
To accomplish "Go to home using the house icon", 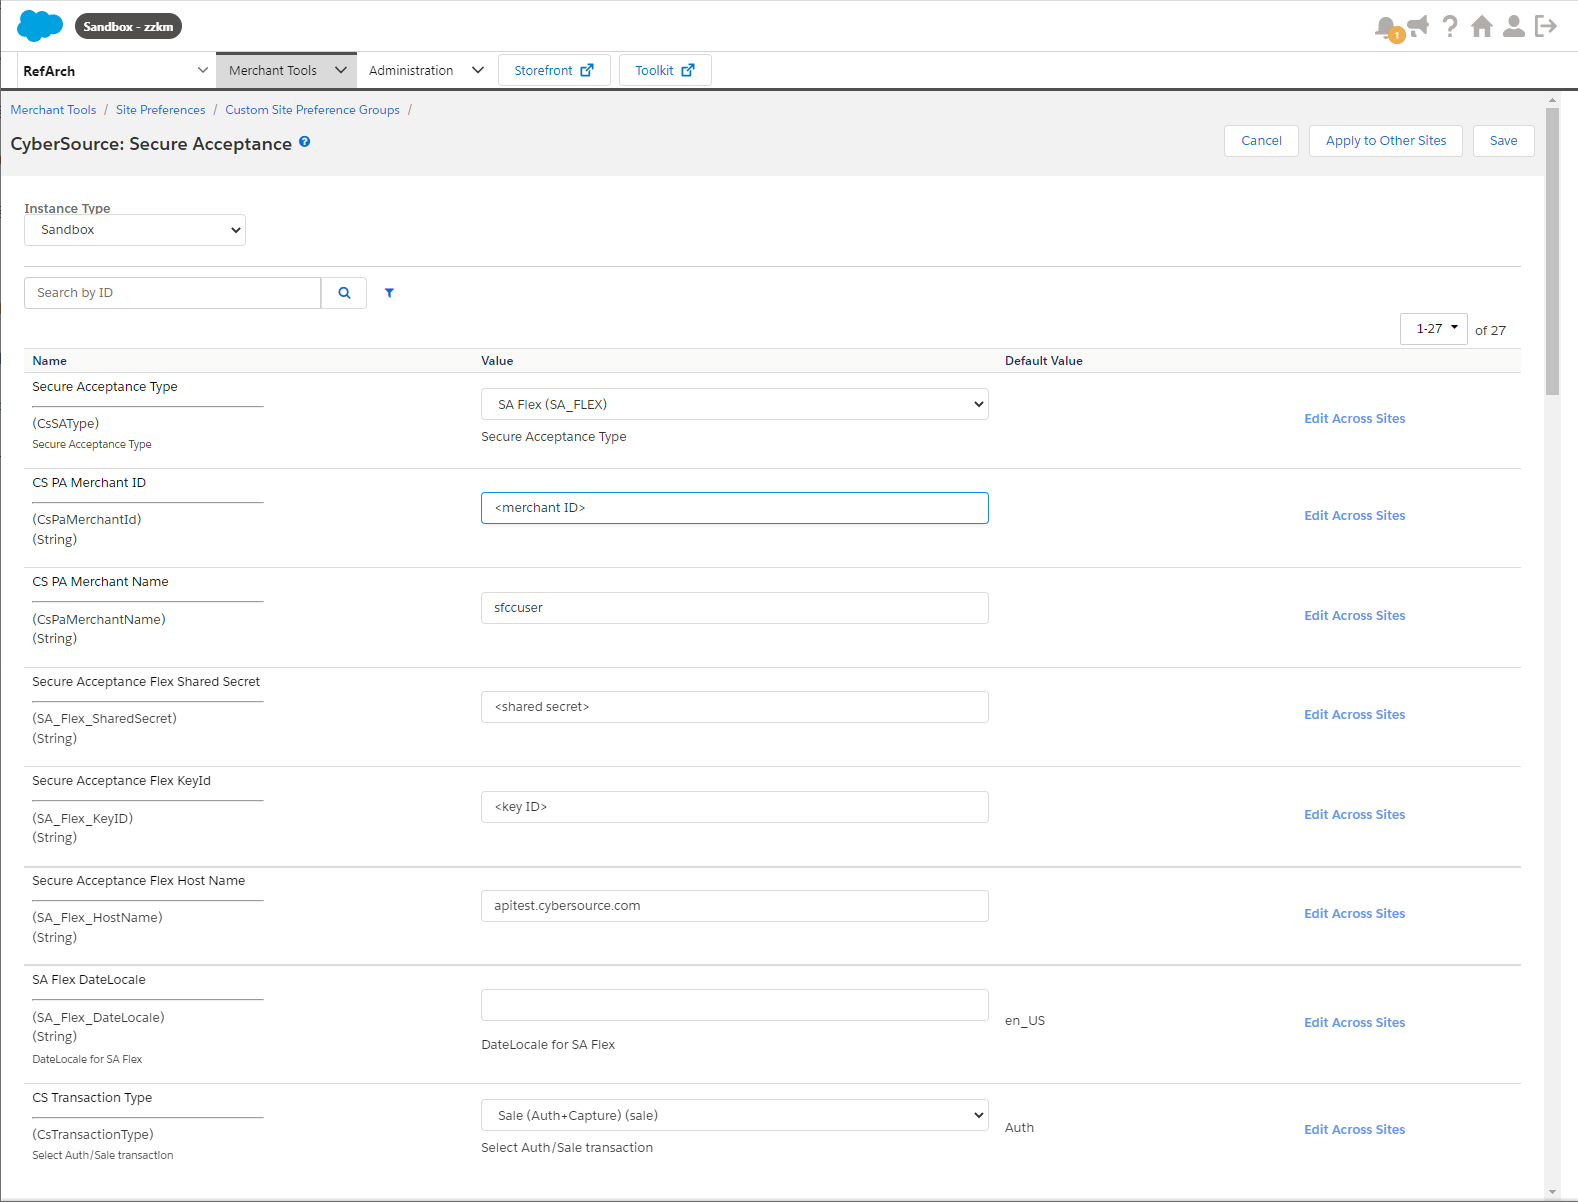I will click(x=1482, y=26).
